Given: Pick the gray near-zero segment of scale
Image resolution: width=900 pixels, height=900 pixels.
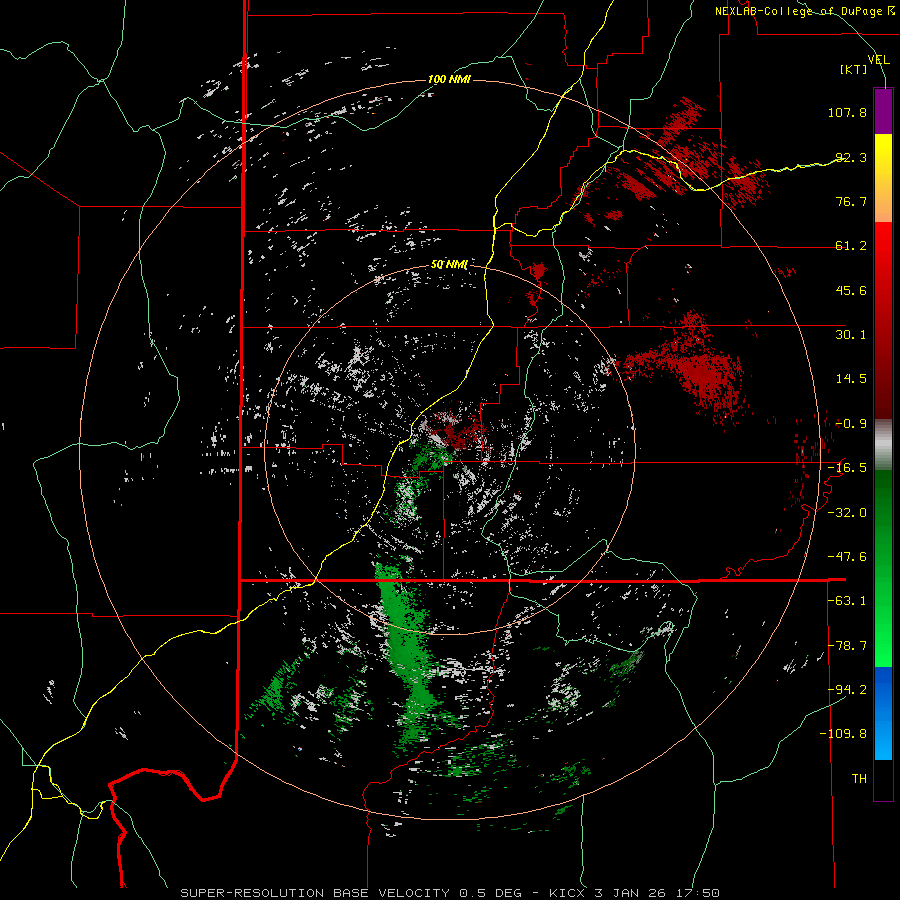Looking at the screenshot, I should (883, 445).
